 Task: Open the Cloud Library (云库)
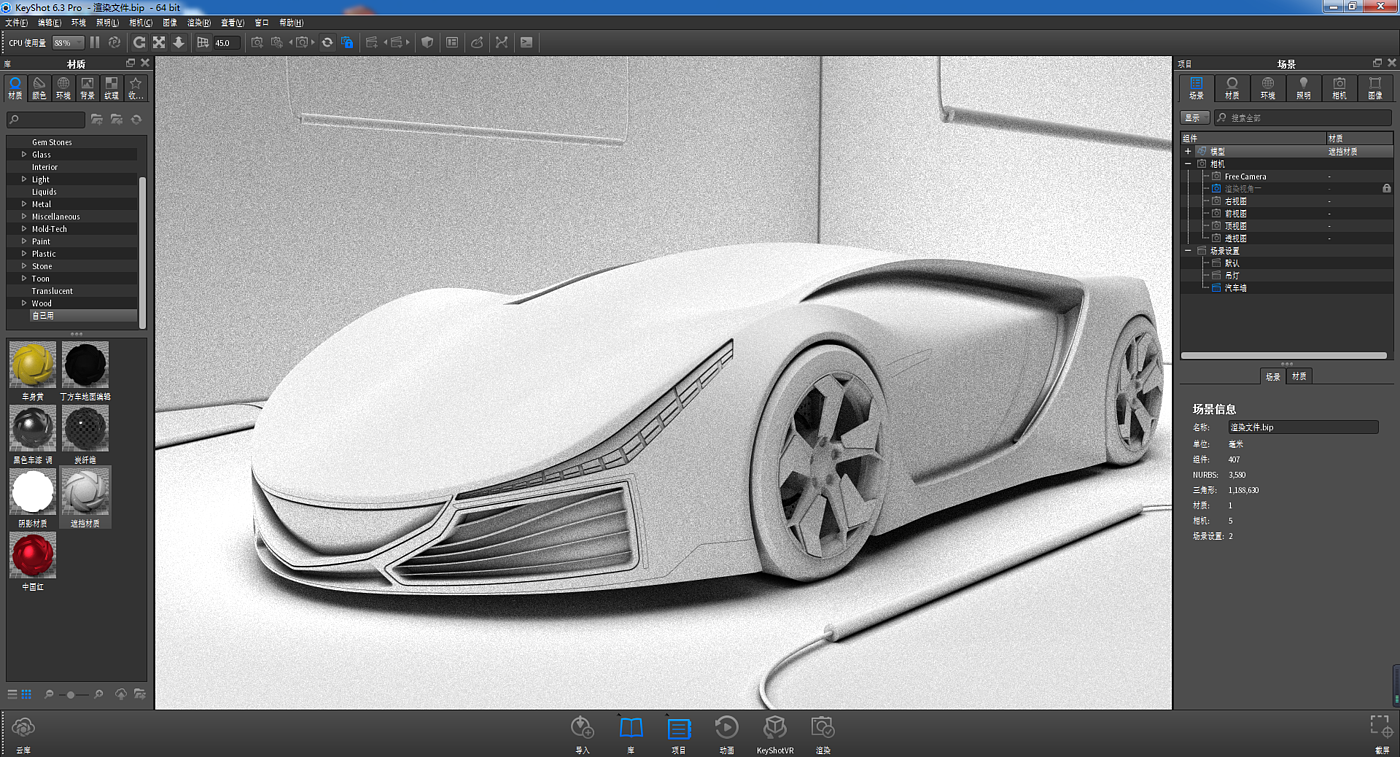[23, 729]
